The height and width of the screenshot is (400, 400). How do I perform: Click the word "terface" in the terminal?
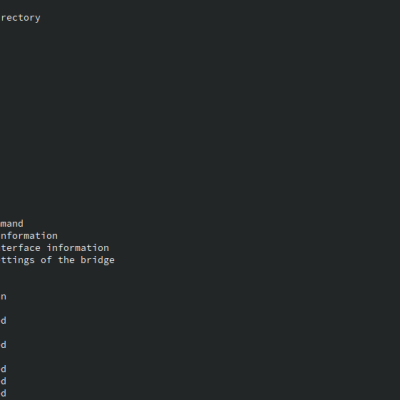[x=21, y=248]
